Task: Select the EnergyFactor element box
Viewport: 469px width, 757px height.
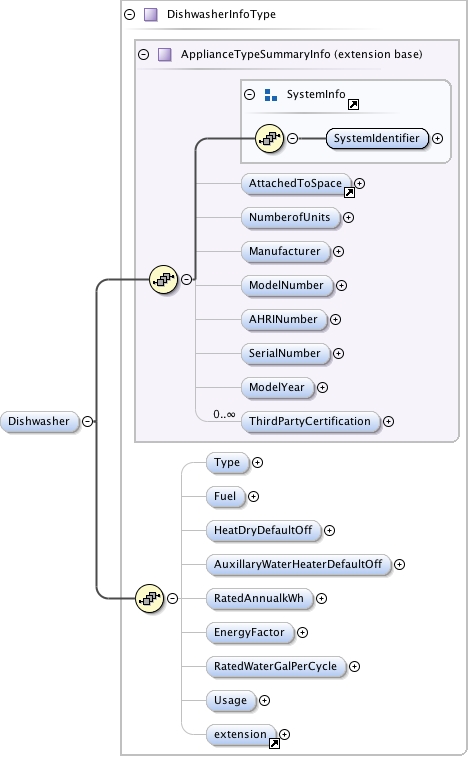Action: point(250,632)
